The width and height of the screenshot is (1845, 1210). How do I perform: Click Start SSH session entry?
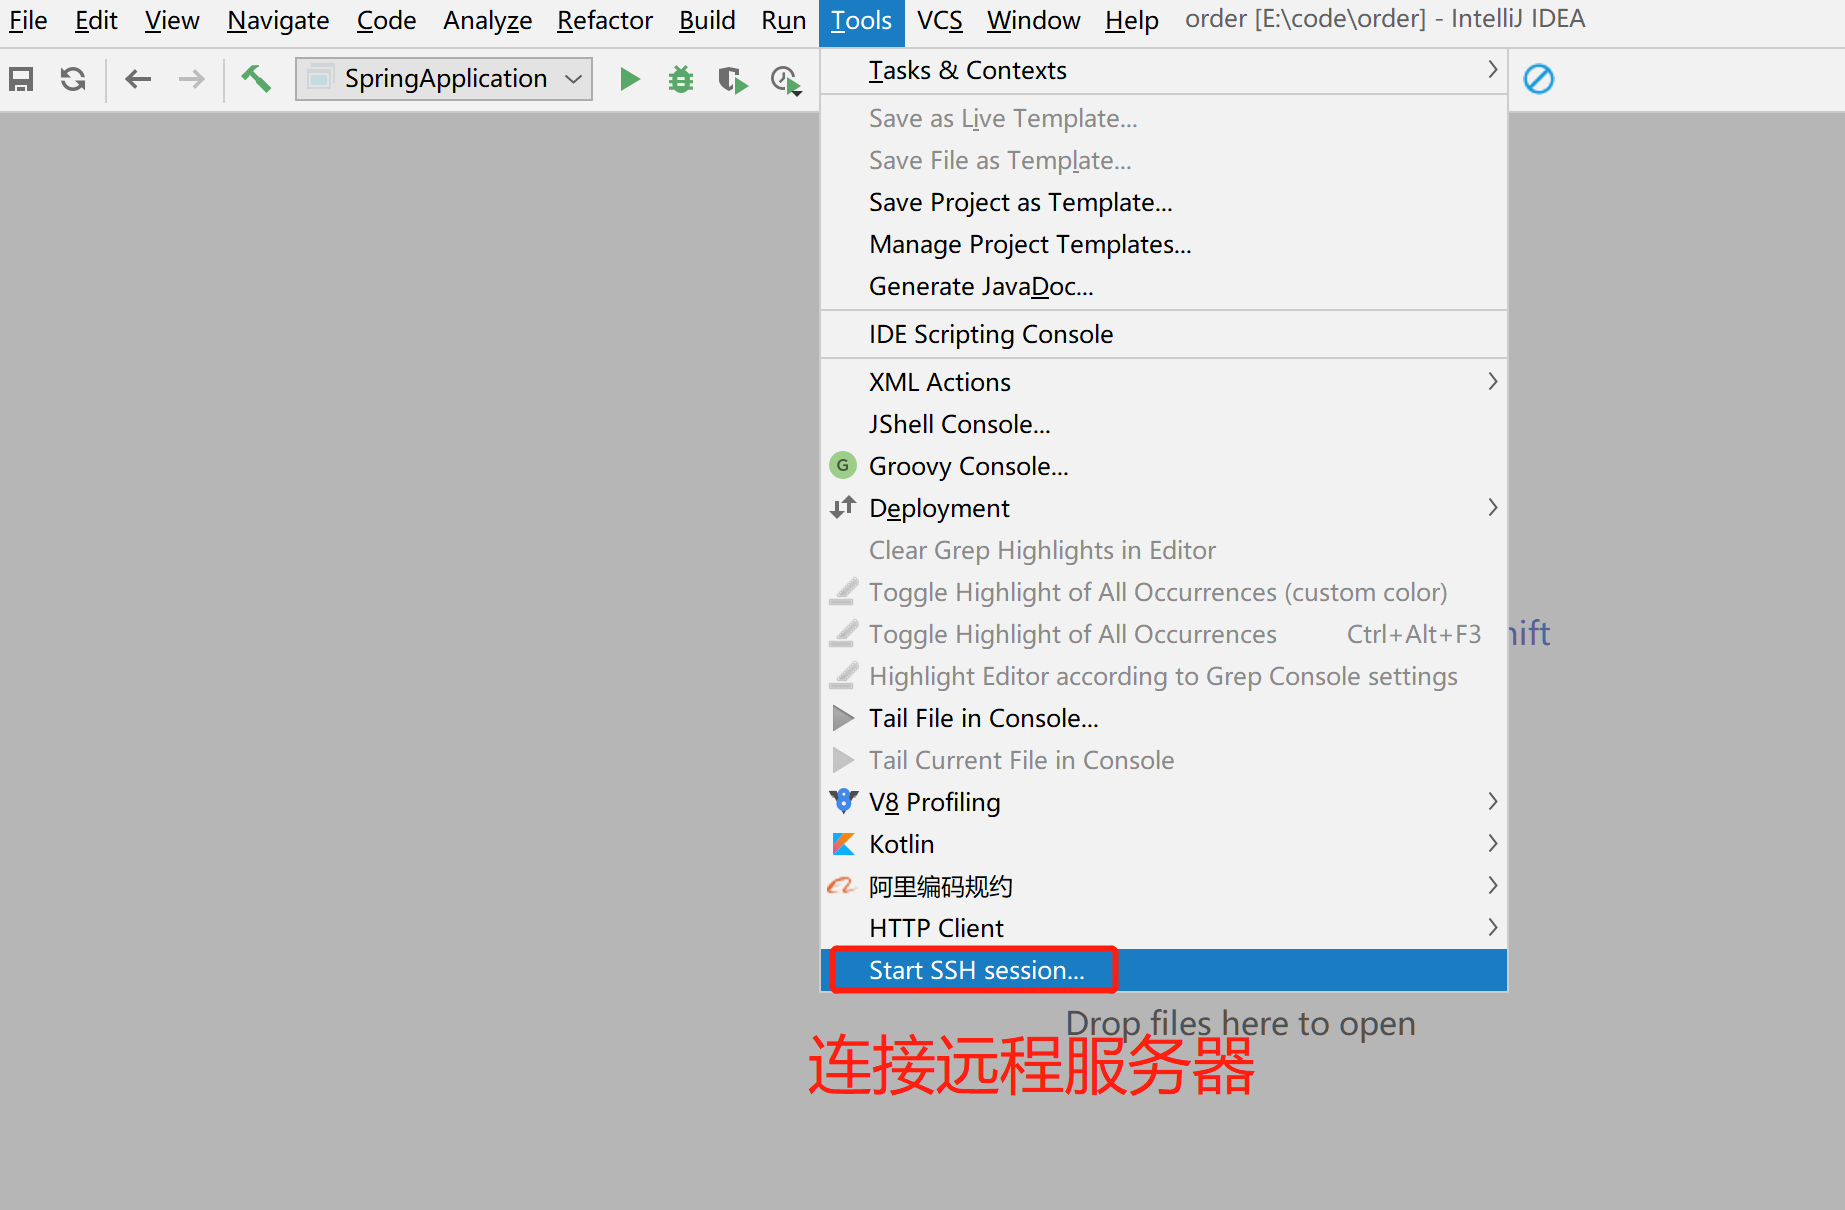tap(972, 969)
